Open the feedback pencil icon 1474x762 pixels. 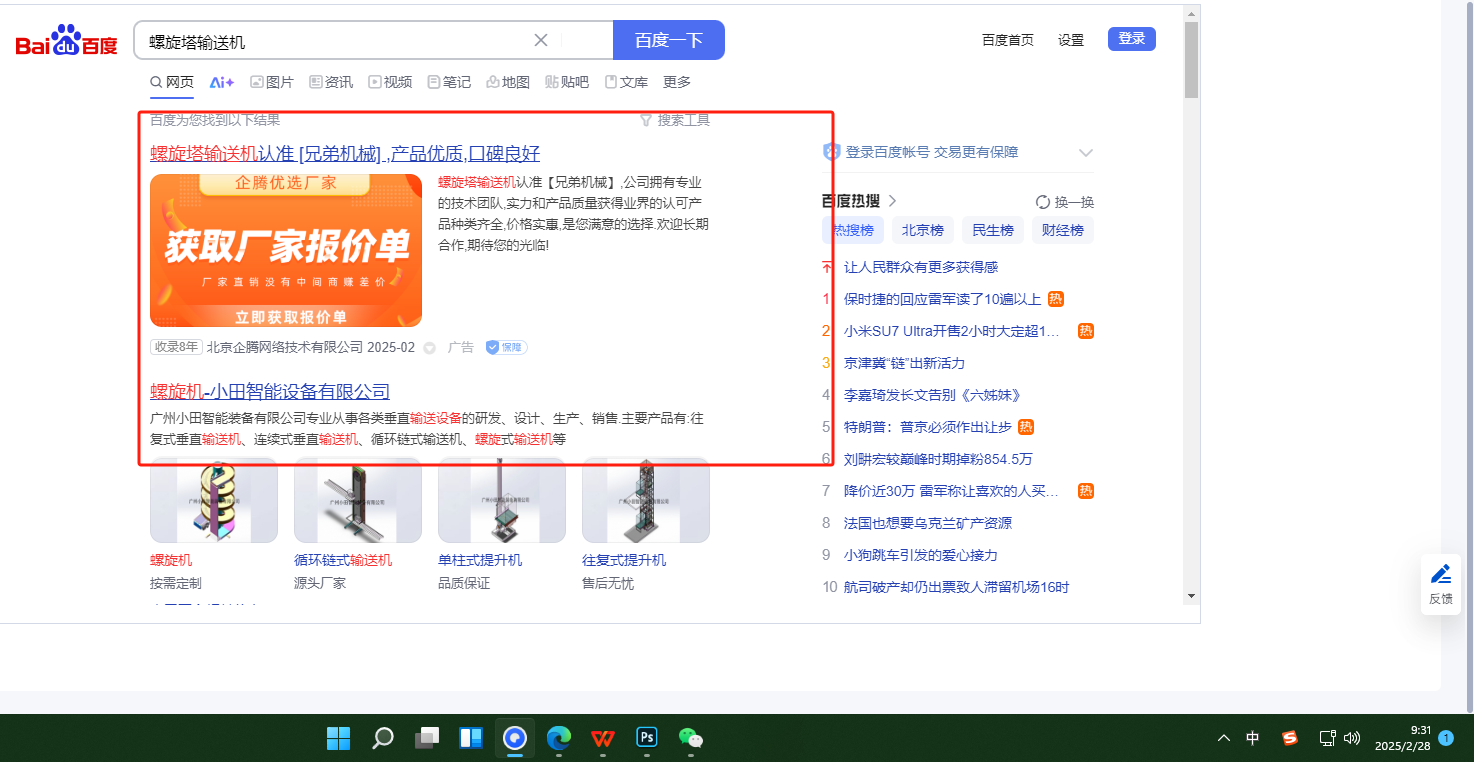(x=1440, y=574)
